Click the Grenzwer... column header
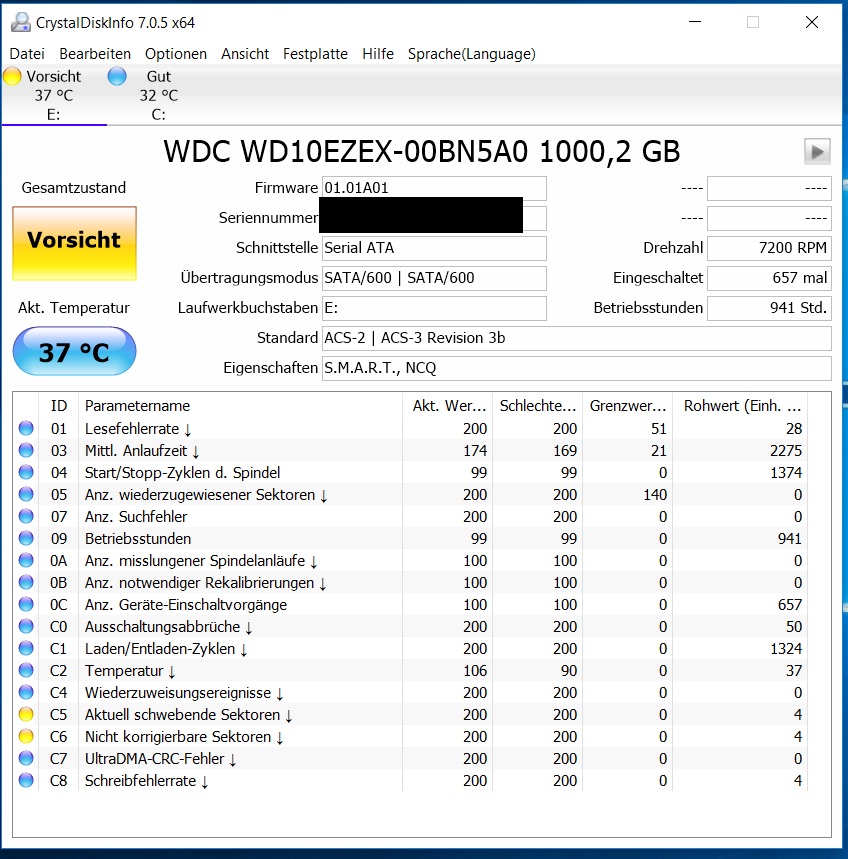The height and width of the screenshot is (859, 848). pos(628,406)
